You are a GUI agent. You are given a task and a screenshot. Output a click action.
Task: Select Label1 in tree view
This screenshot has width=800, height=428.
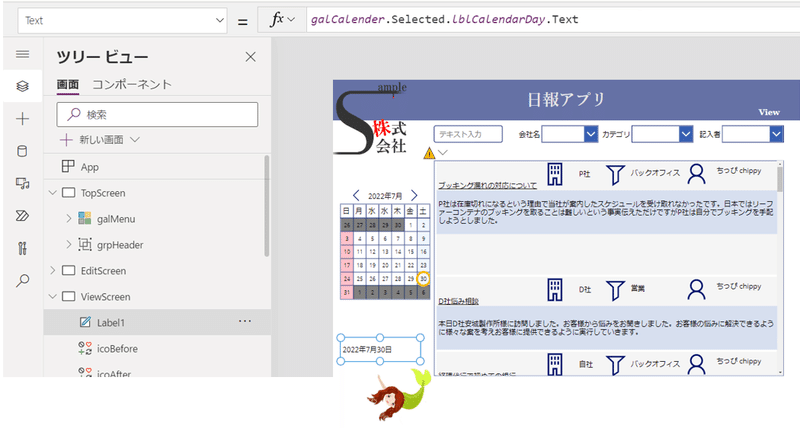click(x=111, y=322)
